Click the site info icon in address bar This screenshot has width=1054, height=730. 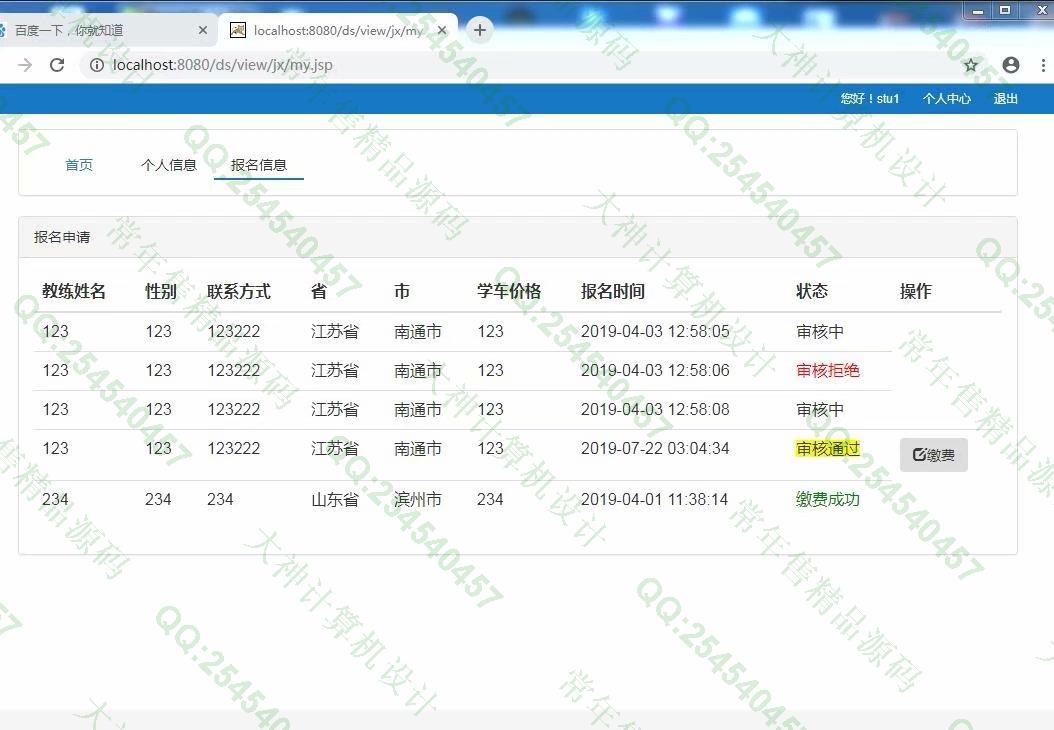click(x=97, y=65)
